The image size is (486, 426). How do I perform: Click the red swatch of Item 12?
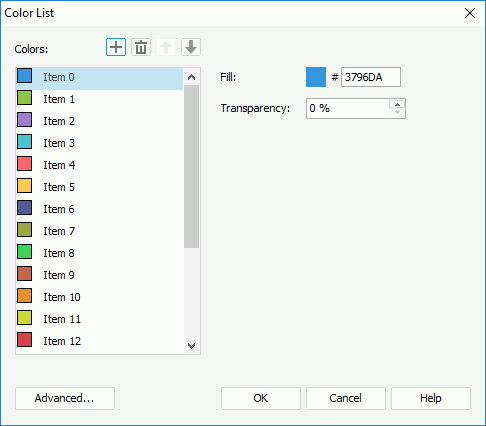[x=25, y=340]
